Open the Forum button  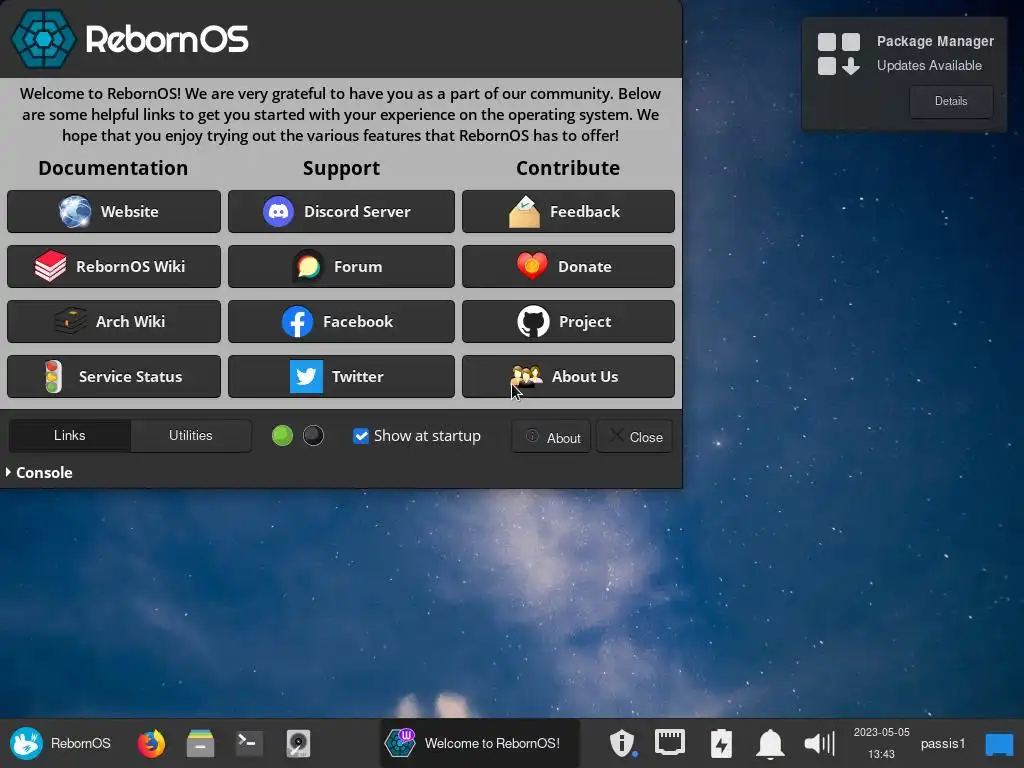point(341,266)
